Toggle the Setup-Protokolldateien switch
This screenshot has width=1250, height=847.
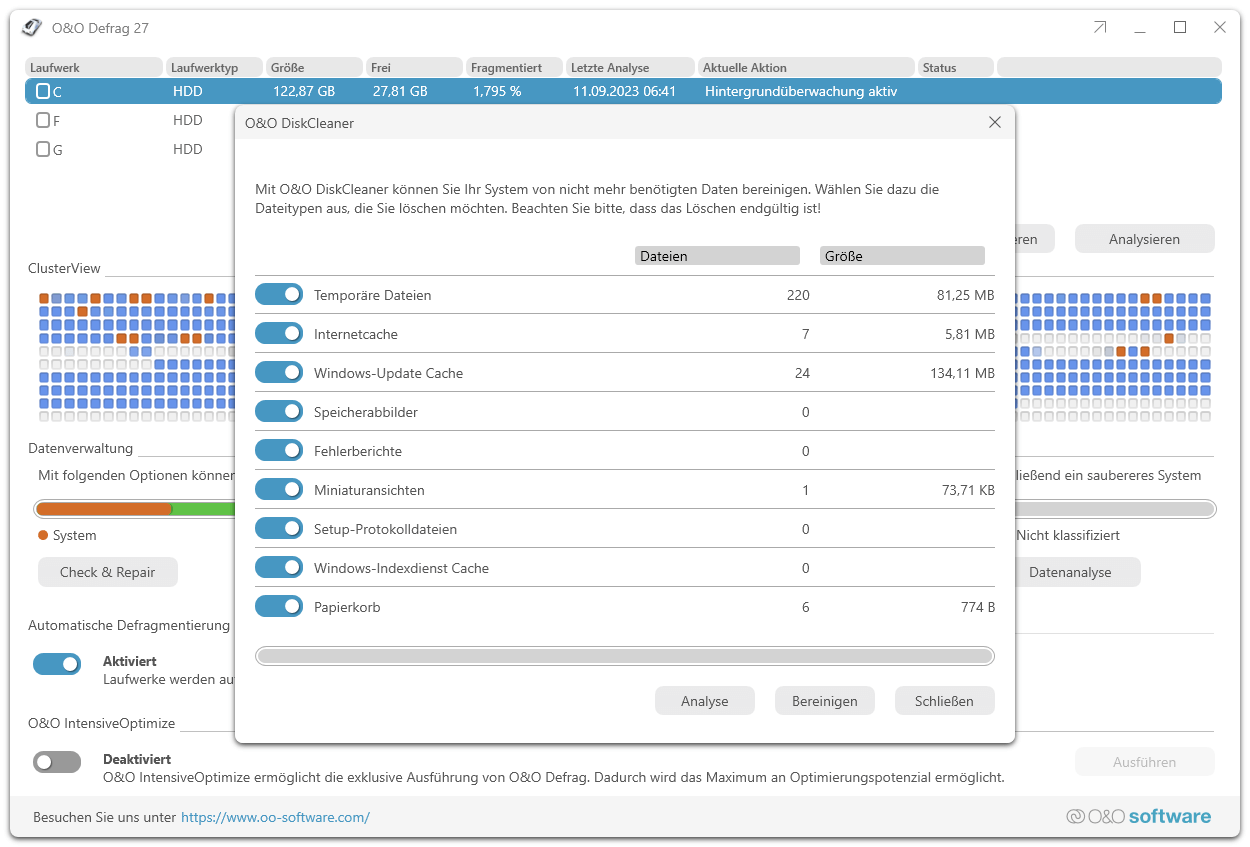point(279,528)
